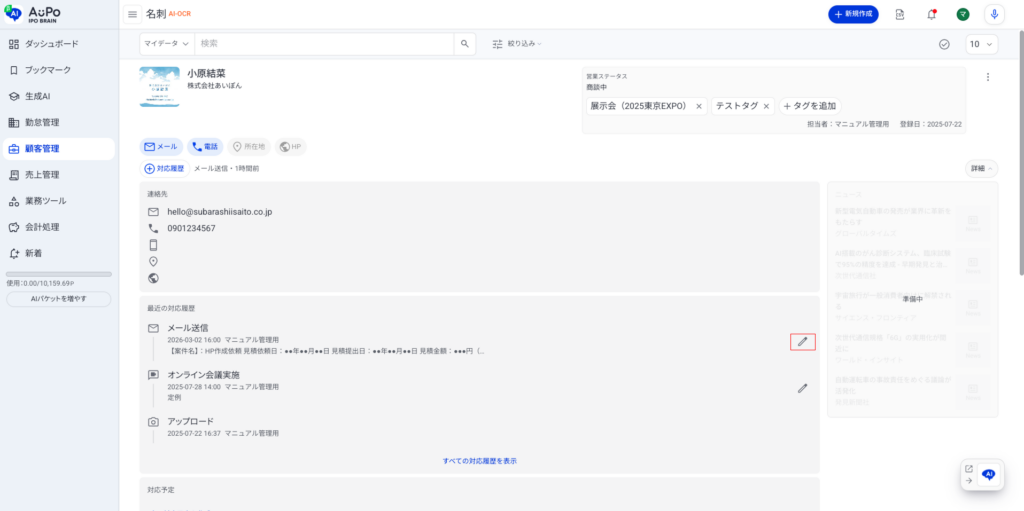
Task: Click the hamburger menu icon
Action: coord(132,14)
